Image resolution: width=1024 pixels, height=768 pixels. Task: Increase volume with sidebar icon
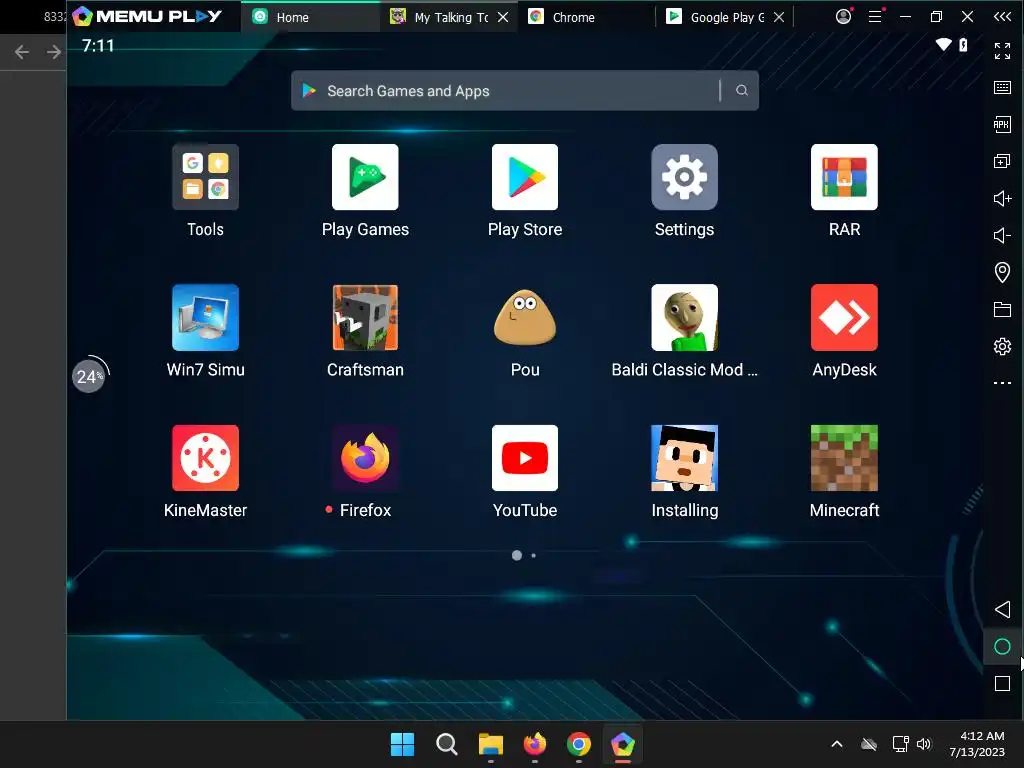(1002, 199)
